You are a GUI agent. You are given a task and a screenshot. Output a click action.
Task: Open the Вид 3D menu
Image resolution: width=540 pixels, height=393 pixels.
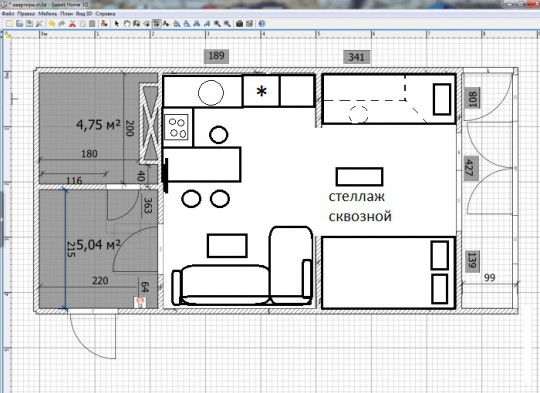pyautogui.click(x=84, y=14)
